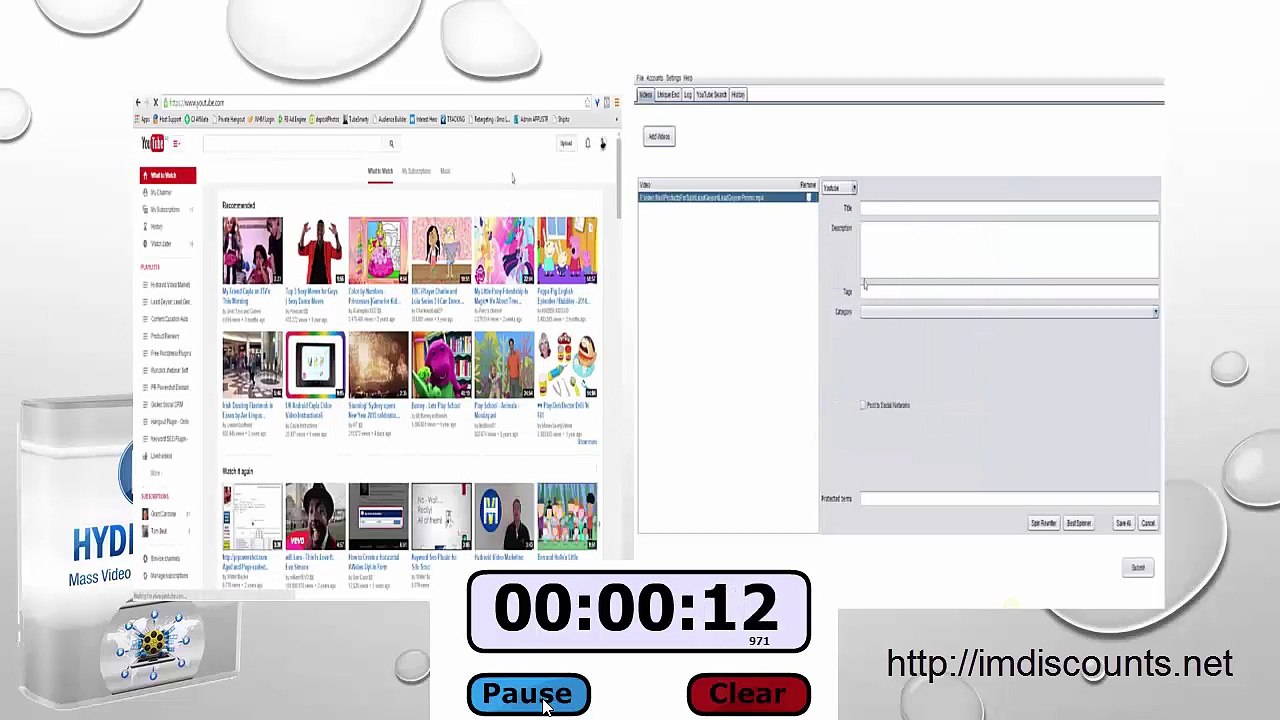Focus the YouTube search box
Image resolution: width=1280 pixels, height=720 pixels.
pyautogui.click(x=293, y=144)
